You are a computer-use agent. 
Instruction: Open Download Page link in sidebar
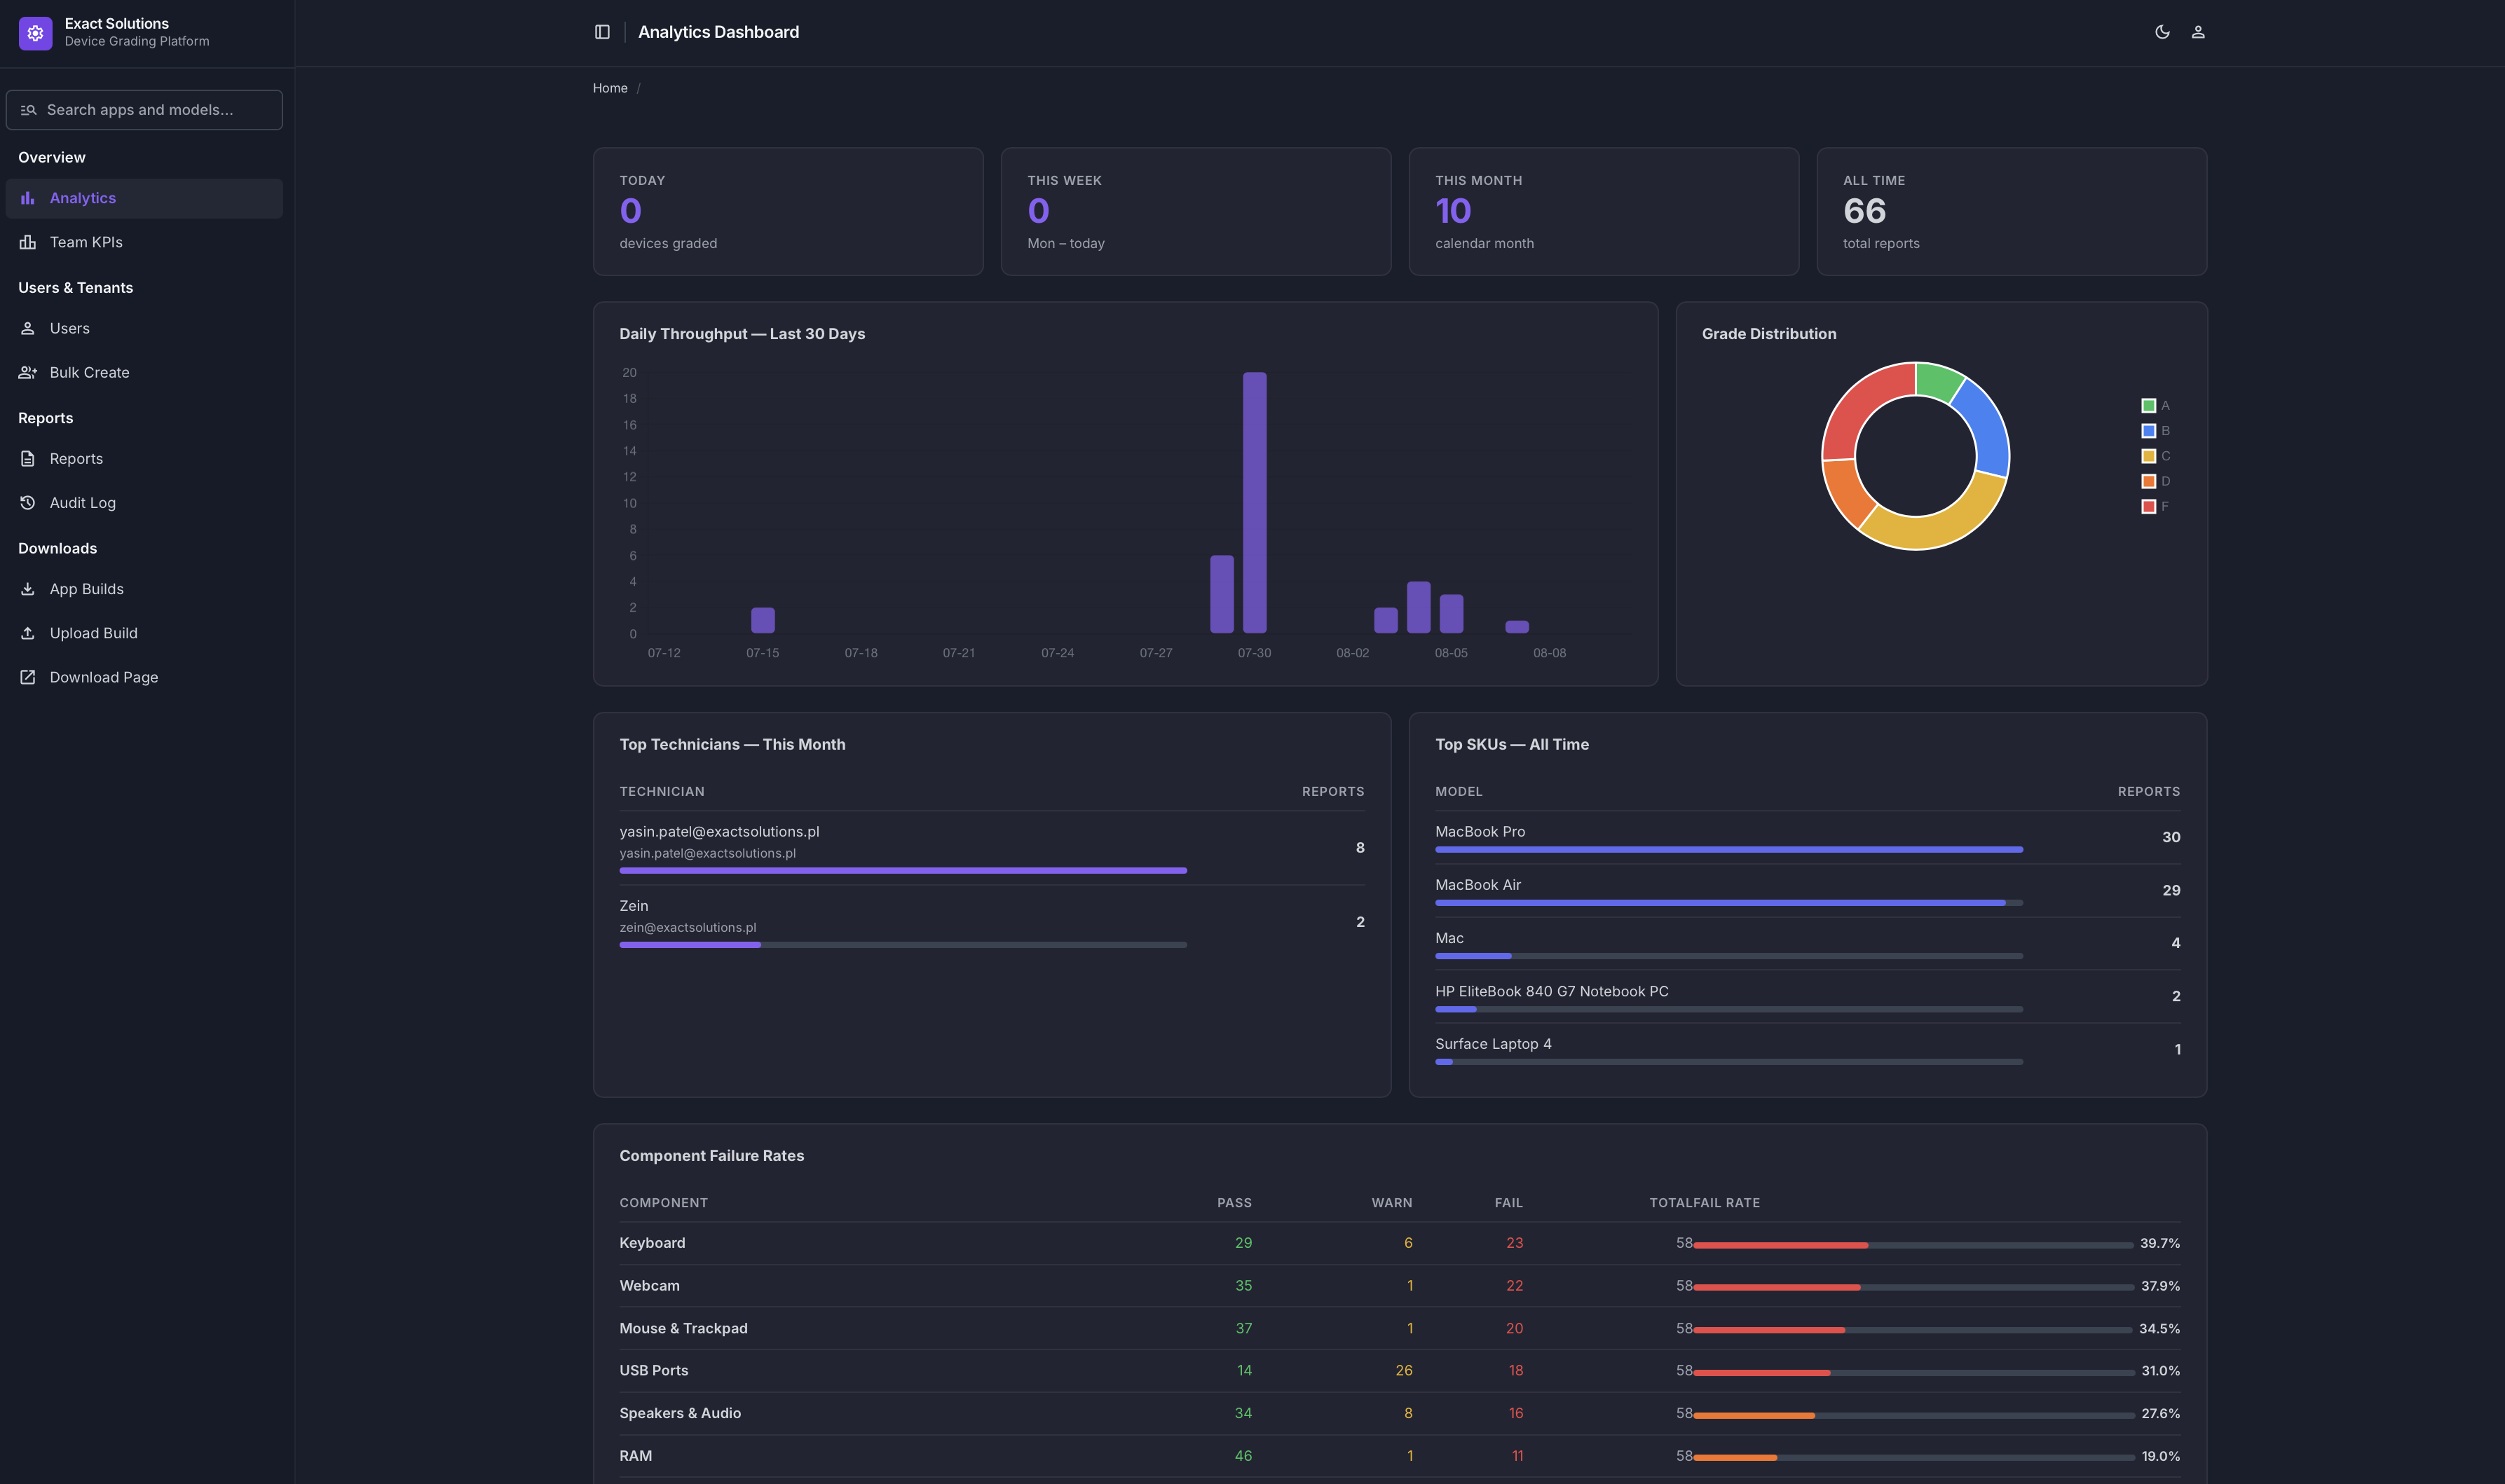pyautogui.click(x=144, y=677)
